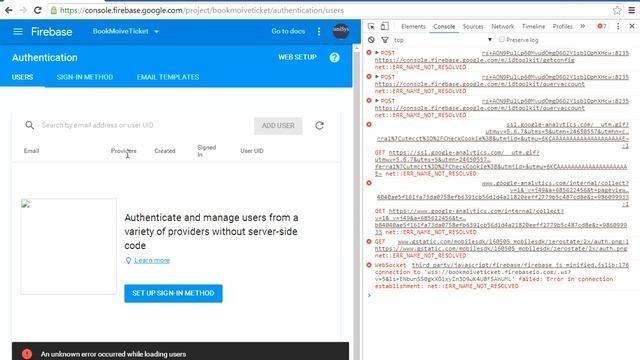Viewport: 640px width, 360px height.
Task: Expand the second POST queryaccount error entry
Action: 377,77
